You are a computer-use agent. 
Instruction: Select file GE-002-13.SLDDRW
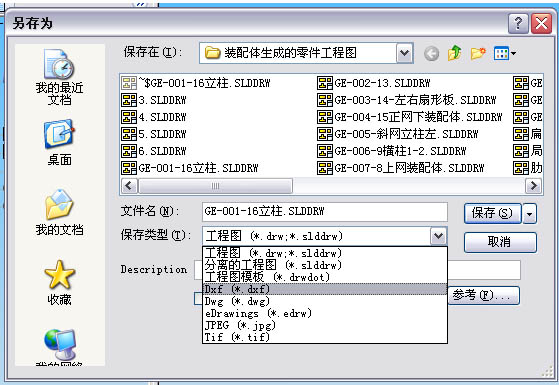(374, 83)
